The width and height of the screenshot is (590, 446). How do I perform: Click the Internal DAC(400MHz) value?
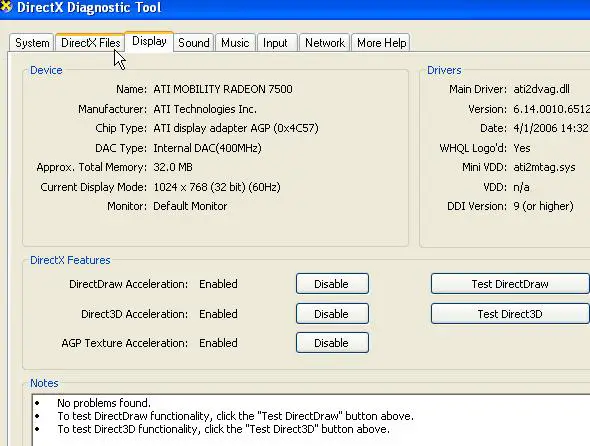coord(207,148)
